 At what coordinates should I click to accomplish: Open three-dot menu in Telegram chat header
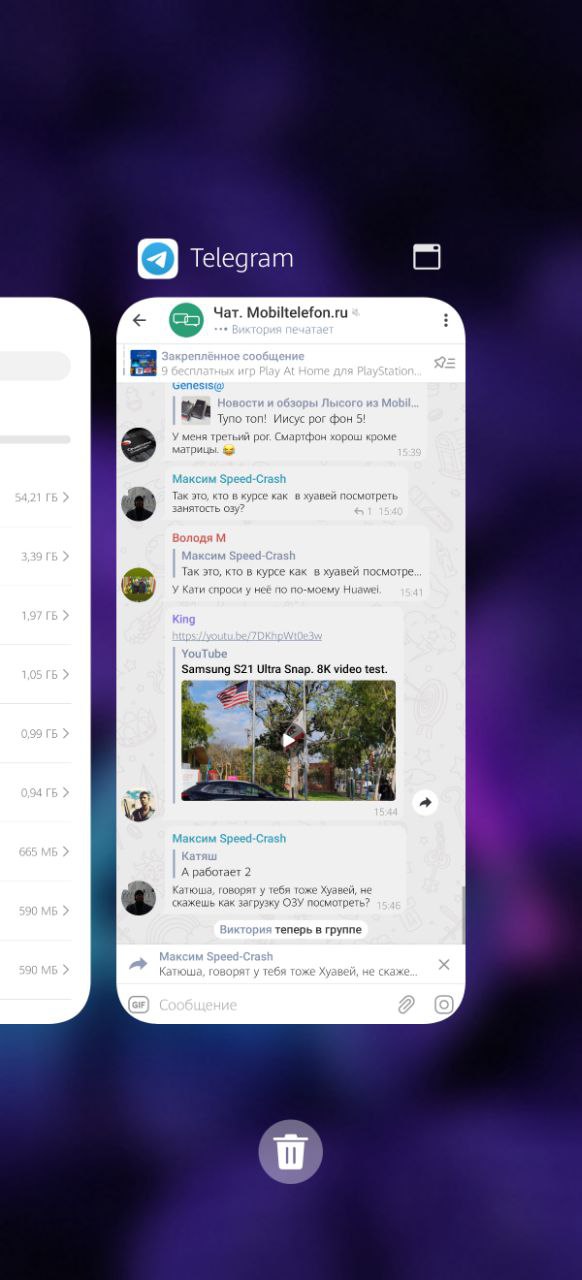[446, 320]
